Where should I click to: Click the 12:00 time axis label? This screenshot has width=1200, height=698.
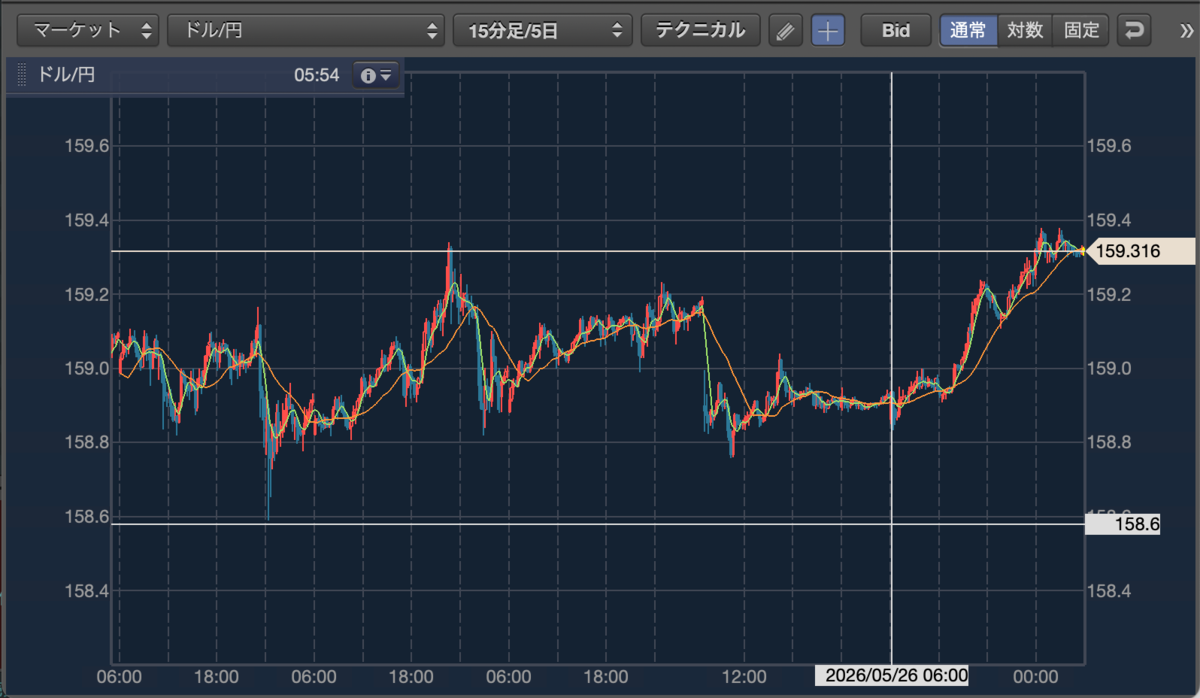click(744, 676)
